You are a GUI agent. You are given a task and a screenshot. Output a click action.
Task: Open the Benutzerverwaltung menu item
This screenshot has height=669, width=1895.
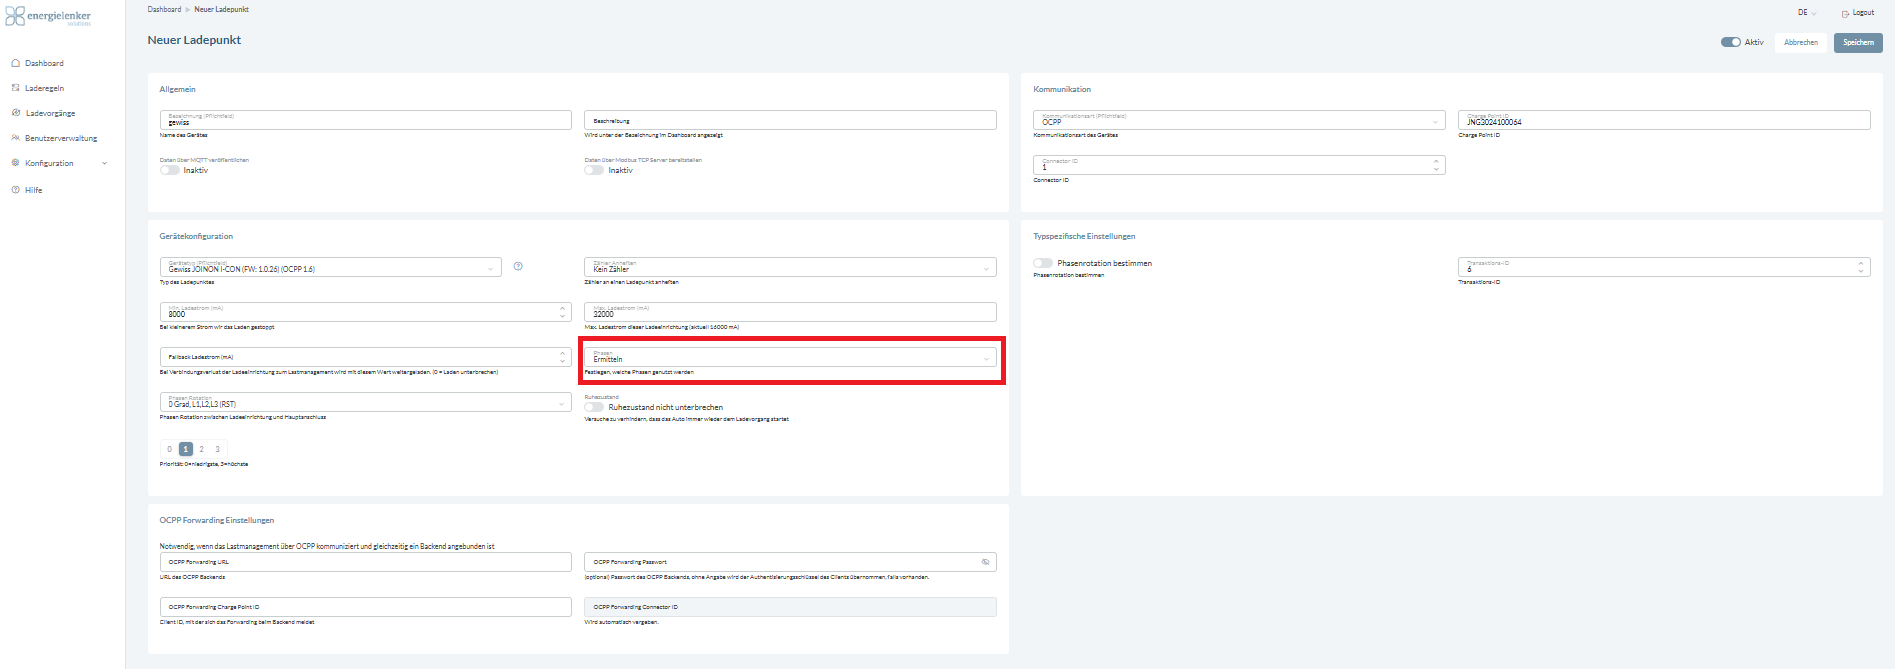click(61, 138)
